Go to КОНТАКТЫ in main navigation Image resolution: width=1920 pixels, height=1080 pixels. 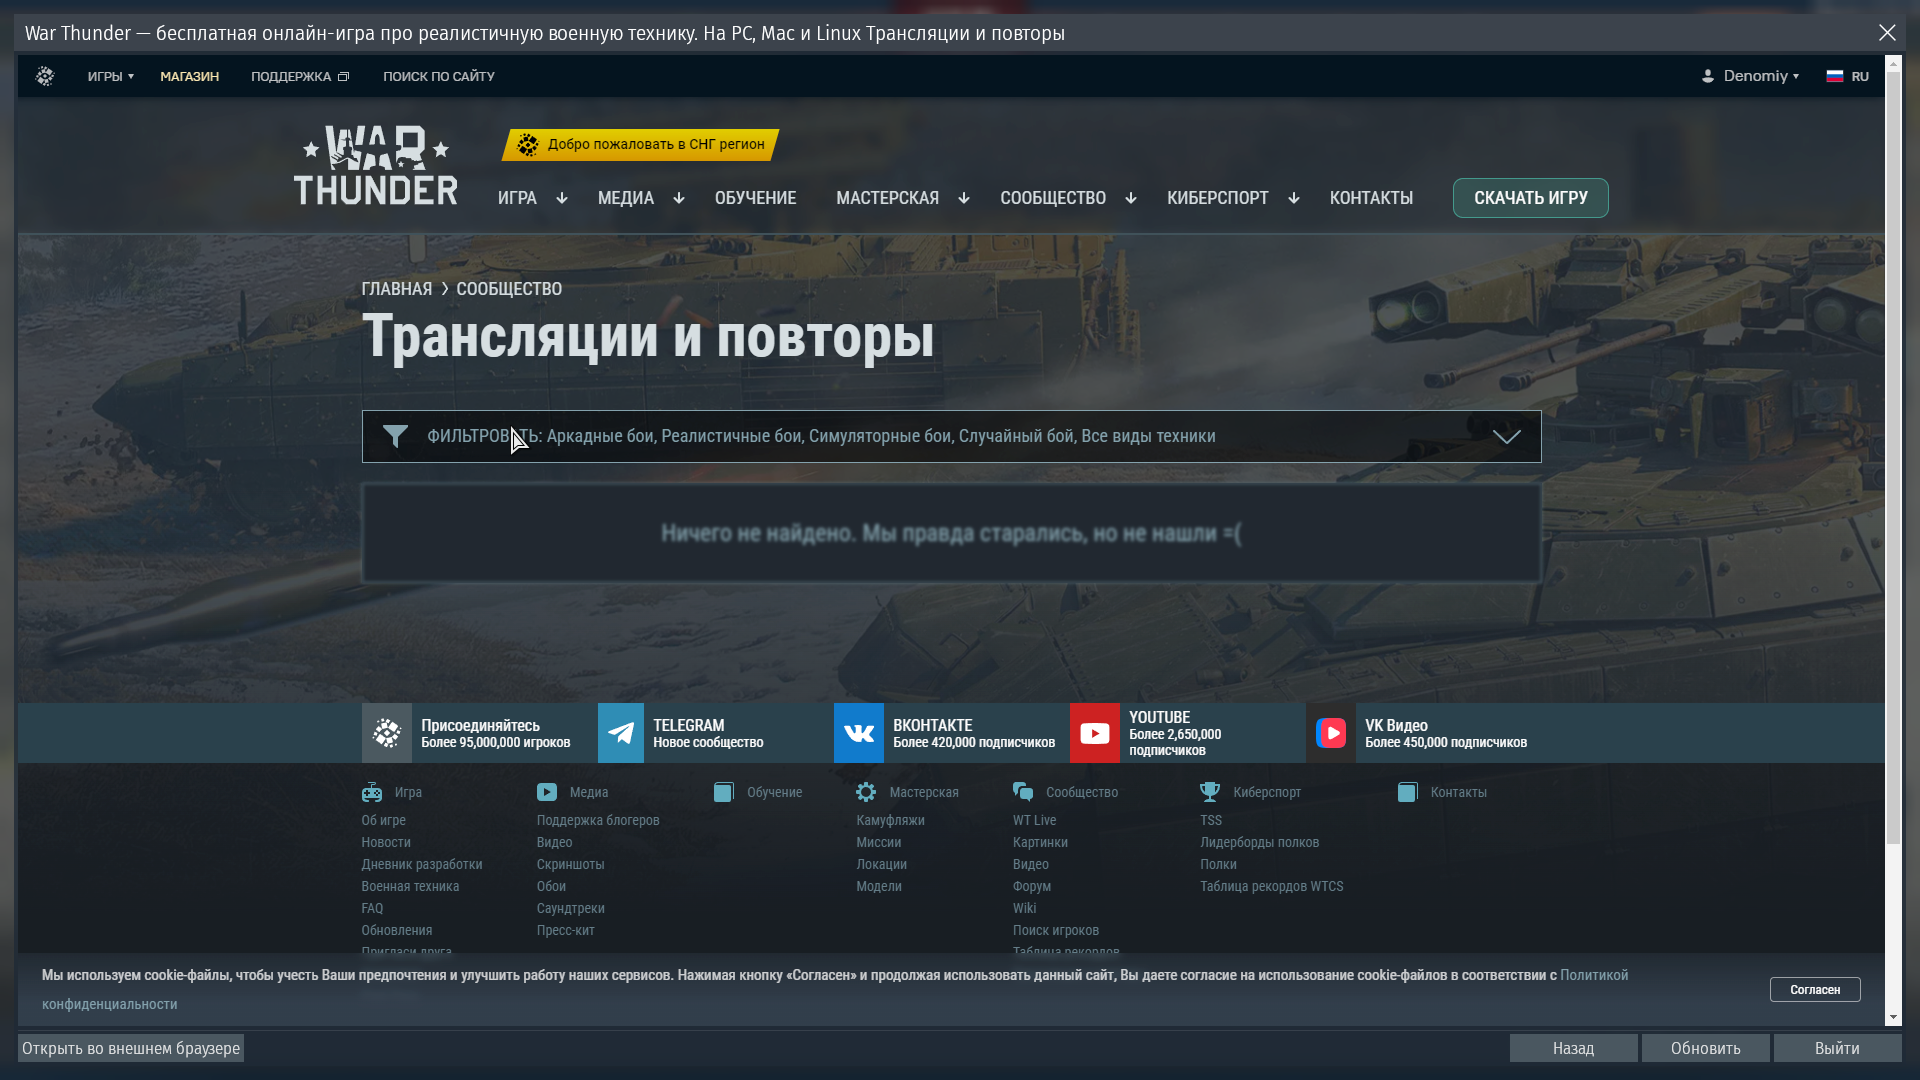coord(1371,198)
